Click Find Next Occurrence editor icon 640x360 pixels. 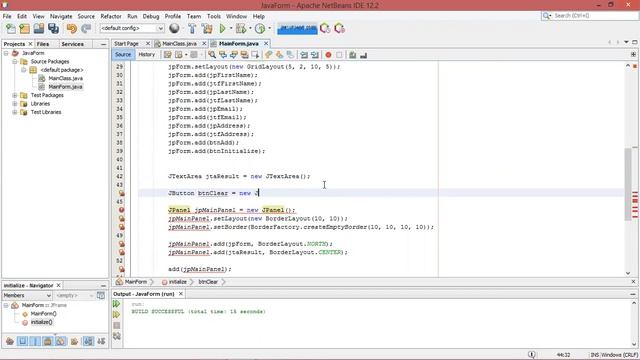pos(233,55)
